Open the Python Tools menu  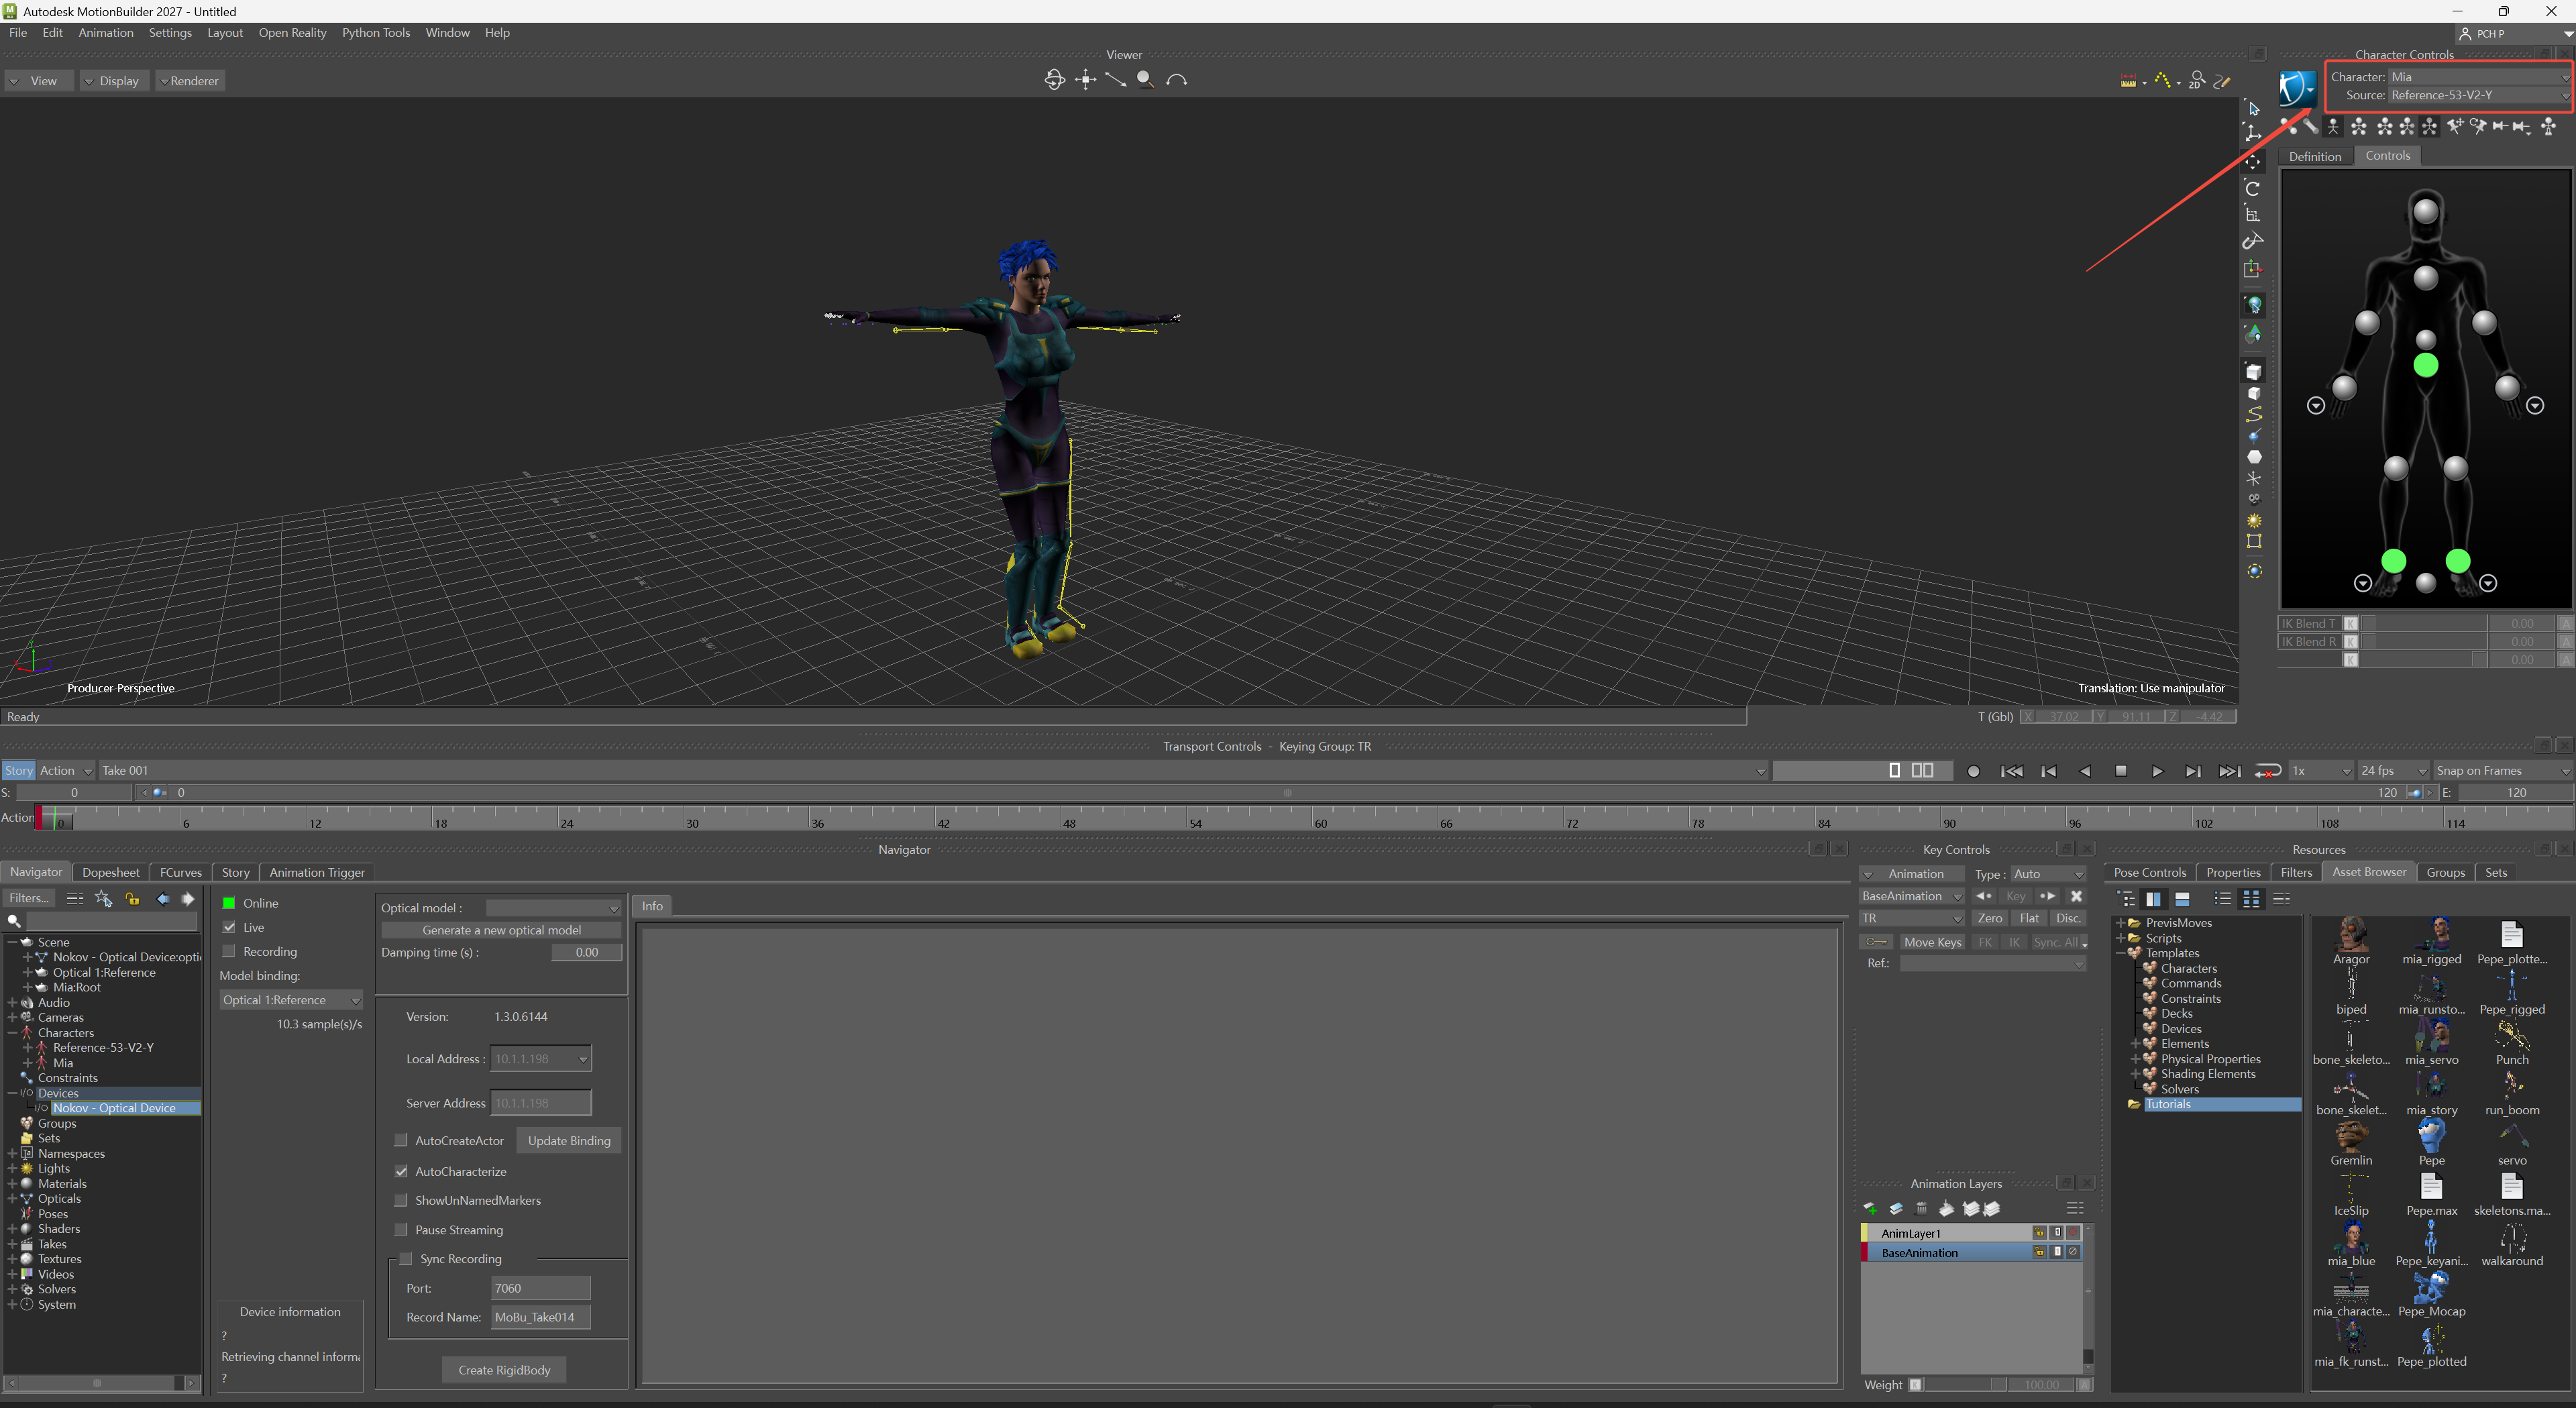pos(376,33)
